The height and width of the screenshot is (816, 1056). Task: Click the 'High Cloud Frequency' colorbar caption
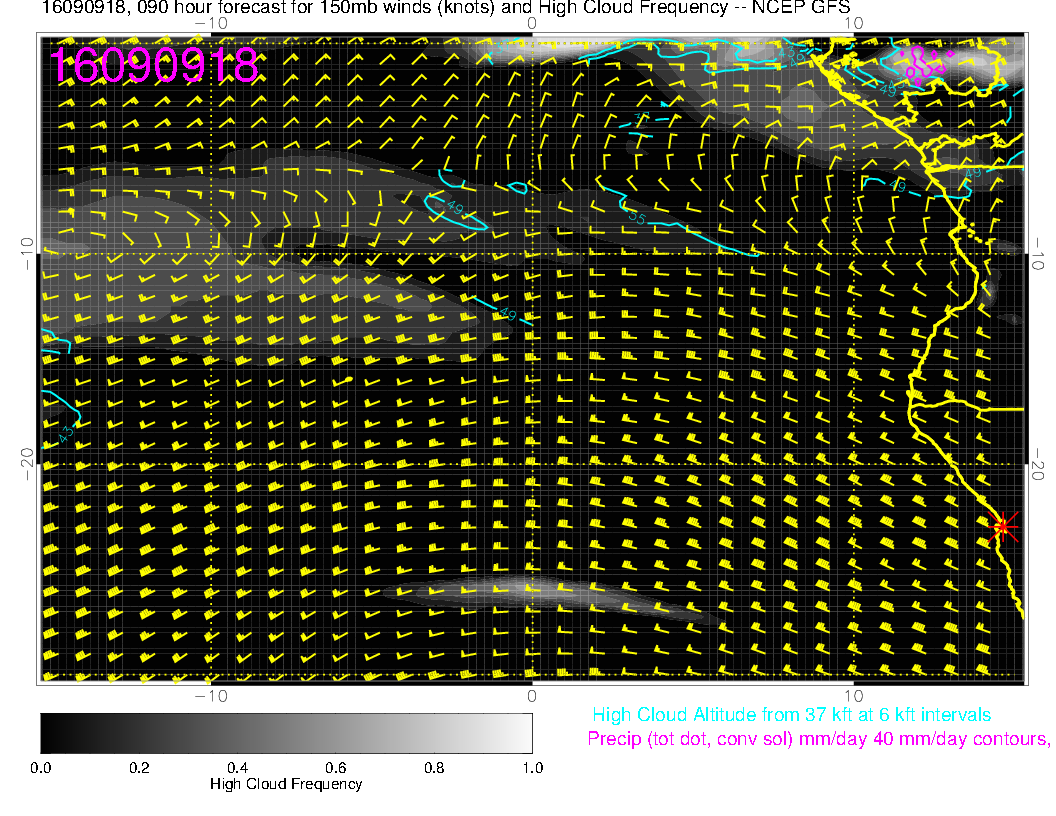(x=286, y=784)
